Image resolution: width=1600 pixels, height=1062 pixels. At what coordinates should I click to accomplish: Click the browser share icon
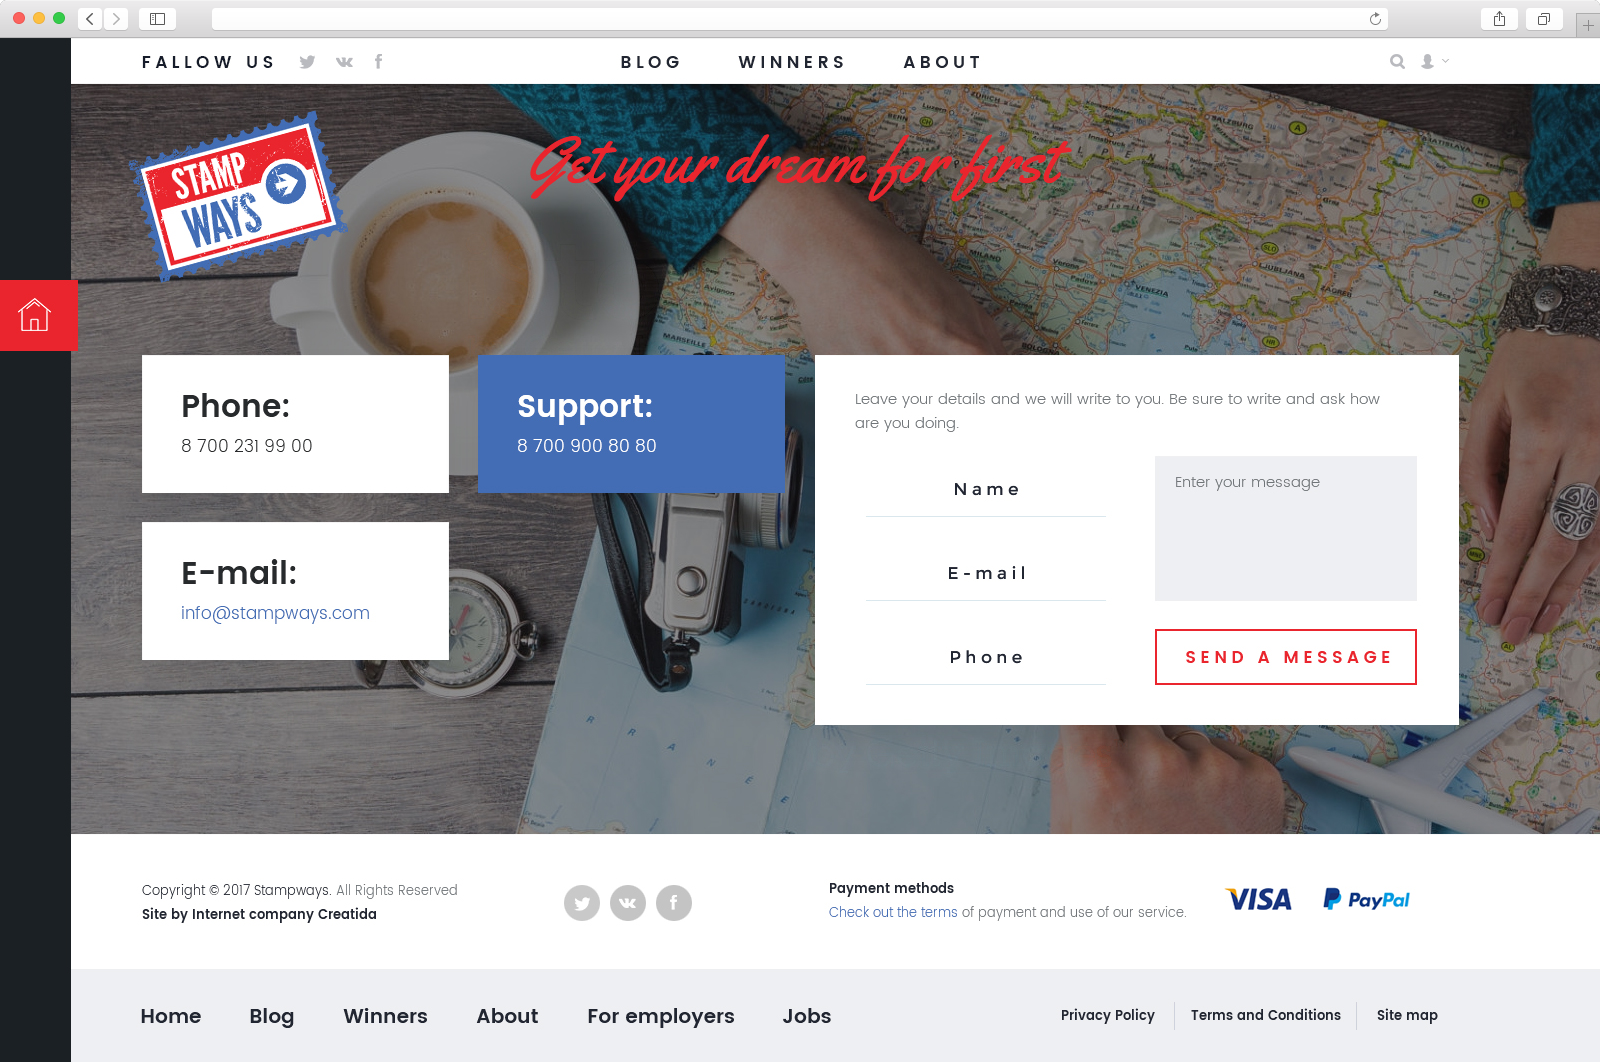1499,19
